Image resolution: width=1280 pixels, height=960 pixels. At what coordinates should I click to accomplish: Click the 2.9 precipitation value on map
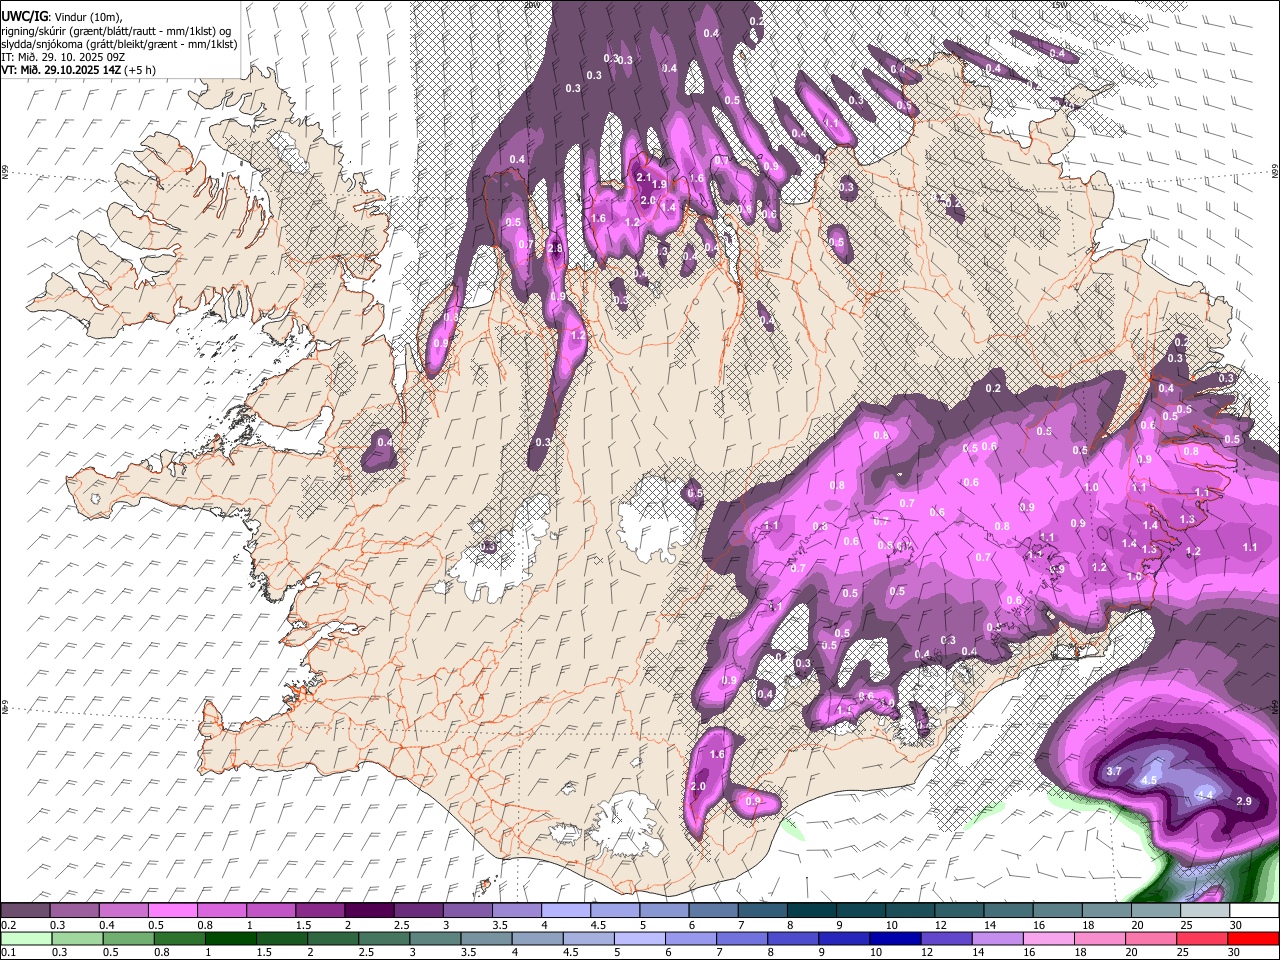(x=1244, y=801)
